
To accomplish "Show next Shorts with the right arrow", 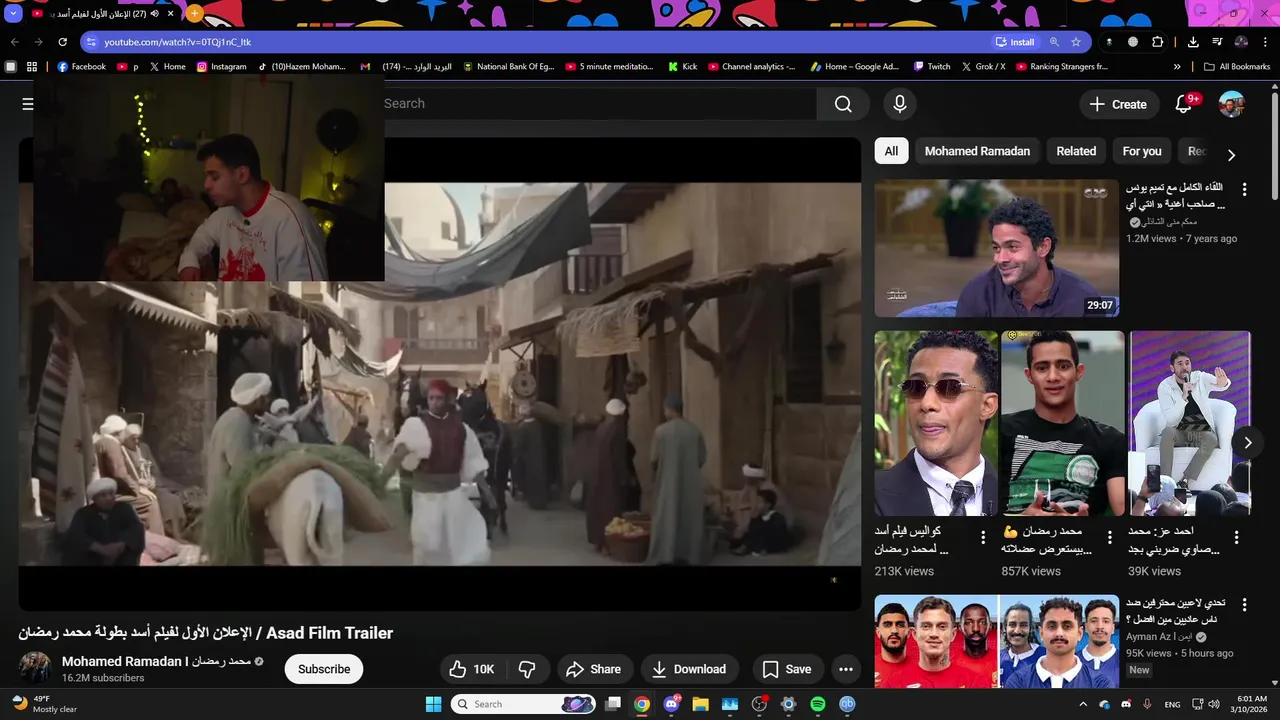I will pos(1248,442).
